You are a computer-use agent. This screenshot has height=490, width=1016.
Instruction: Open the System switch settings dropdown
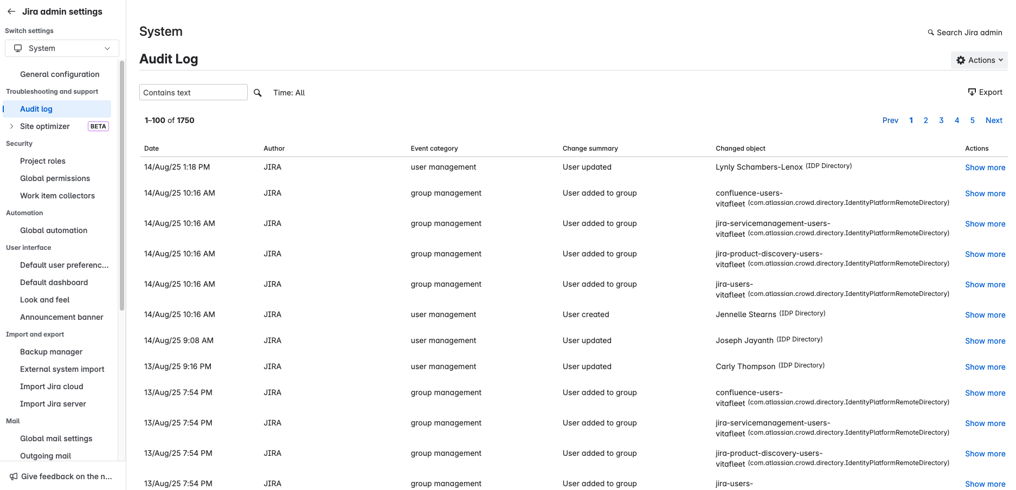pyautogui.click(x=62, y=48)
